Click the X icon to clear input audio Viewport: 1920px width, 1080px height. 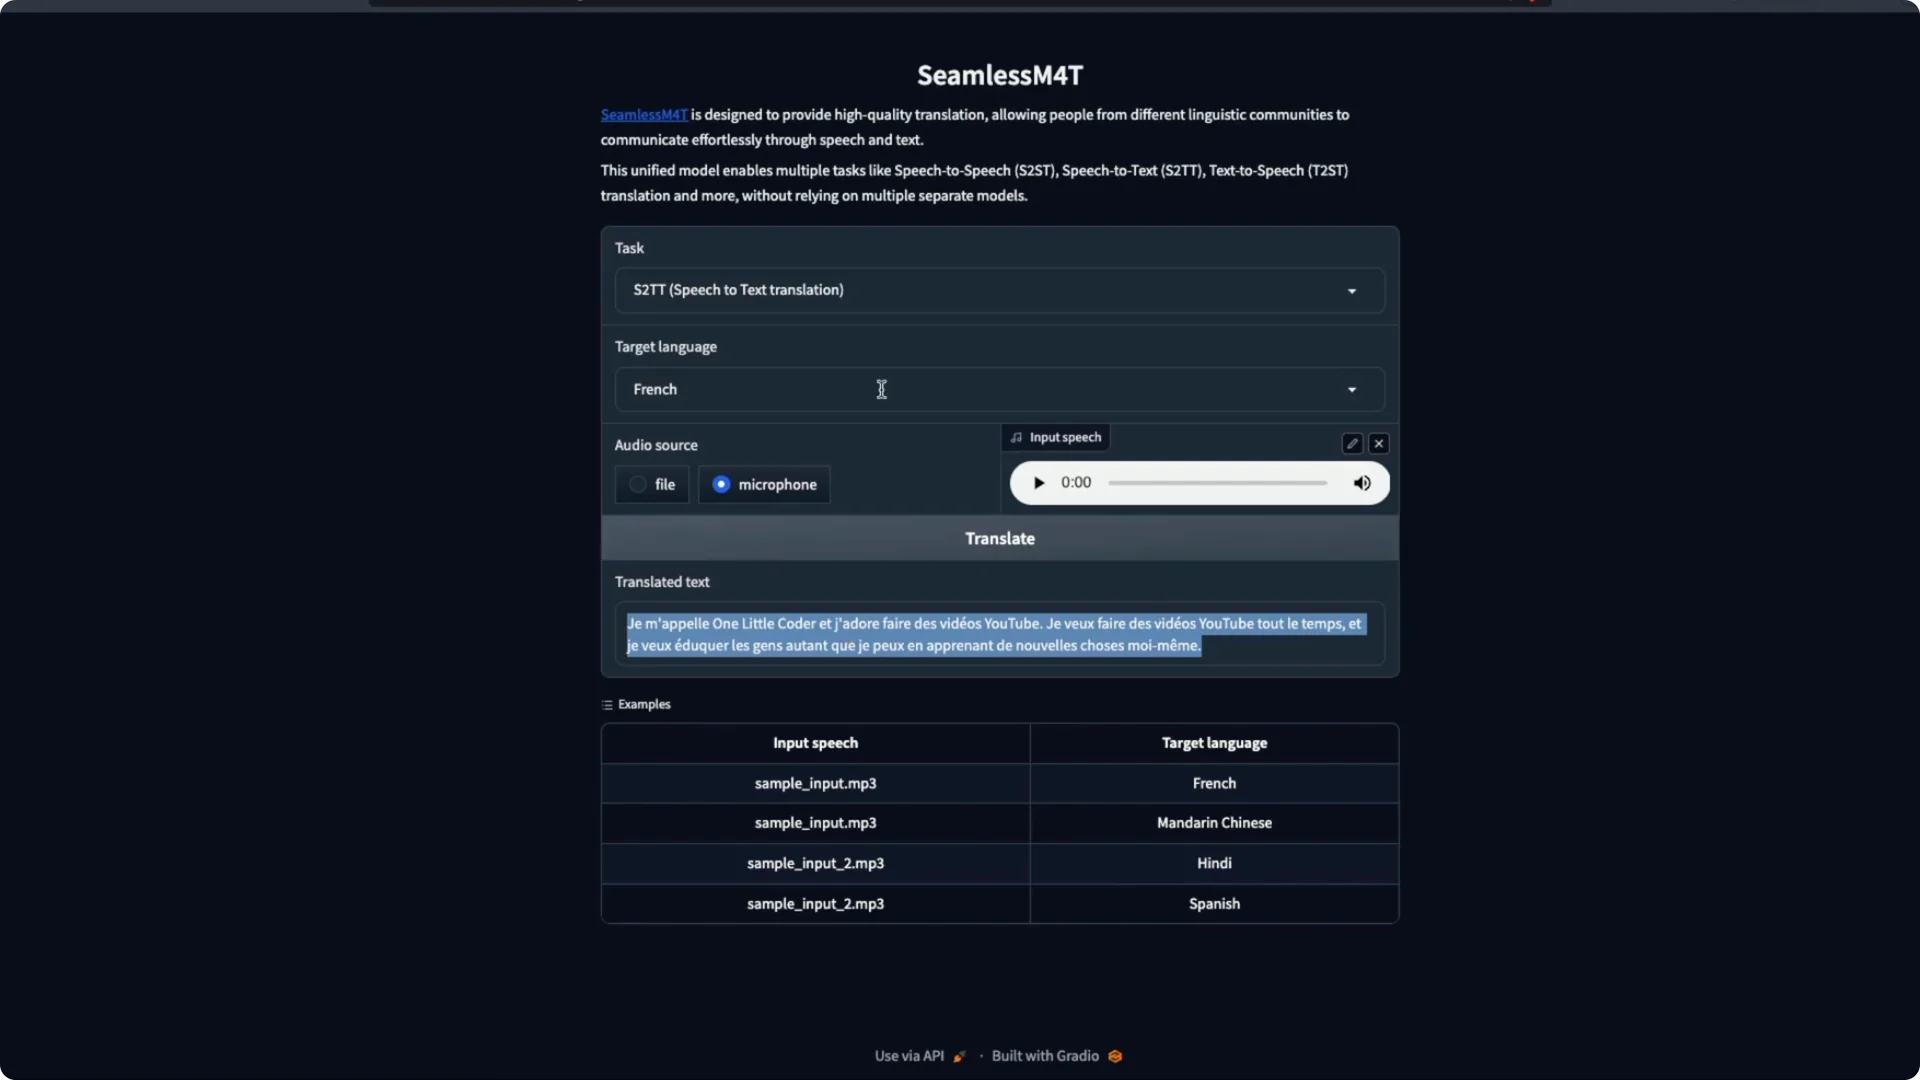pos(1379,443)
